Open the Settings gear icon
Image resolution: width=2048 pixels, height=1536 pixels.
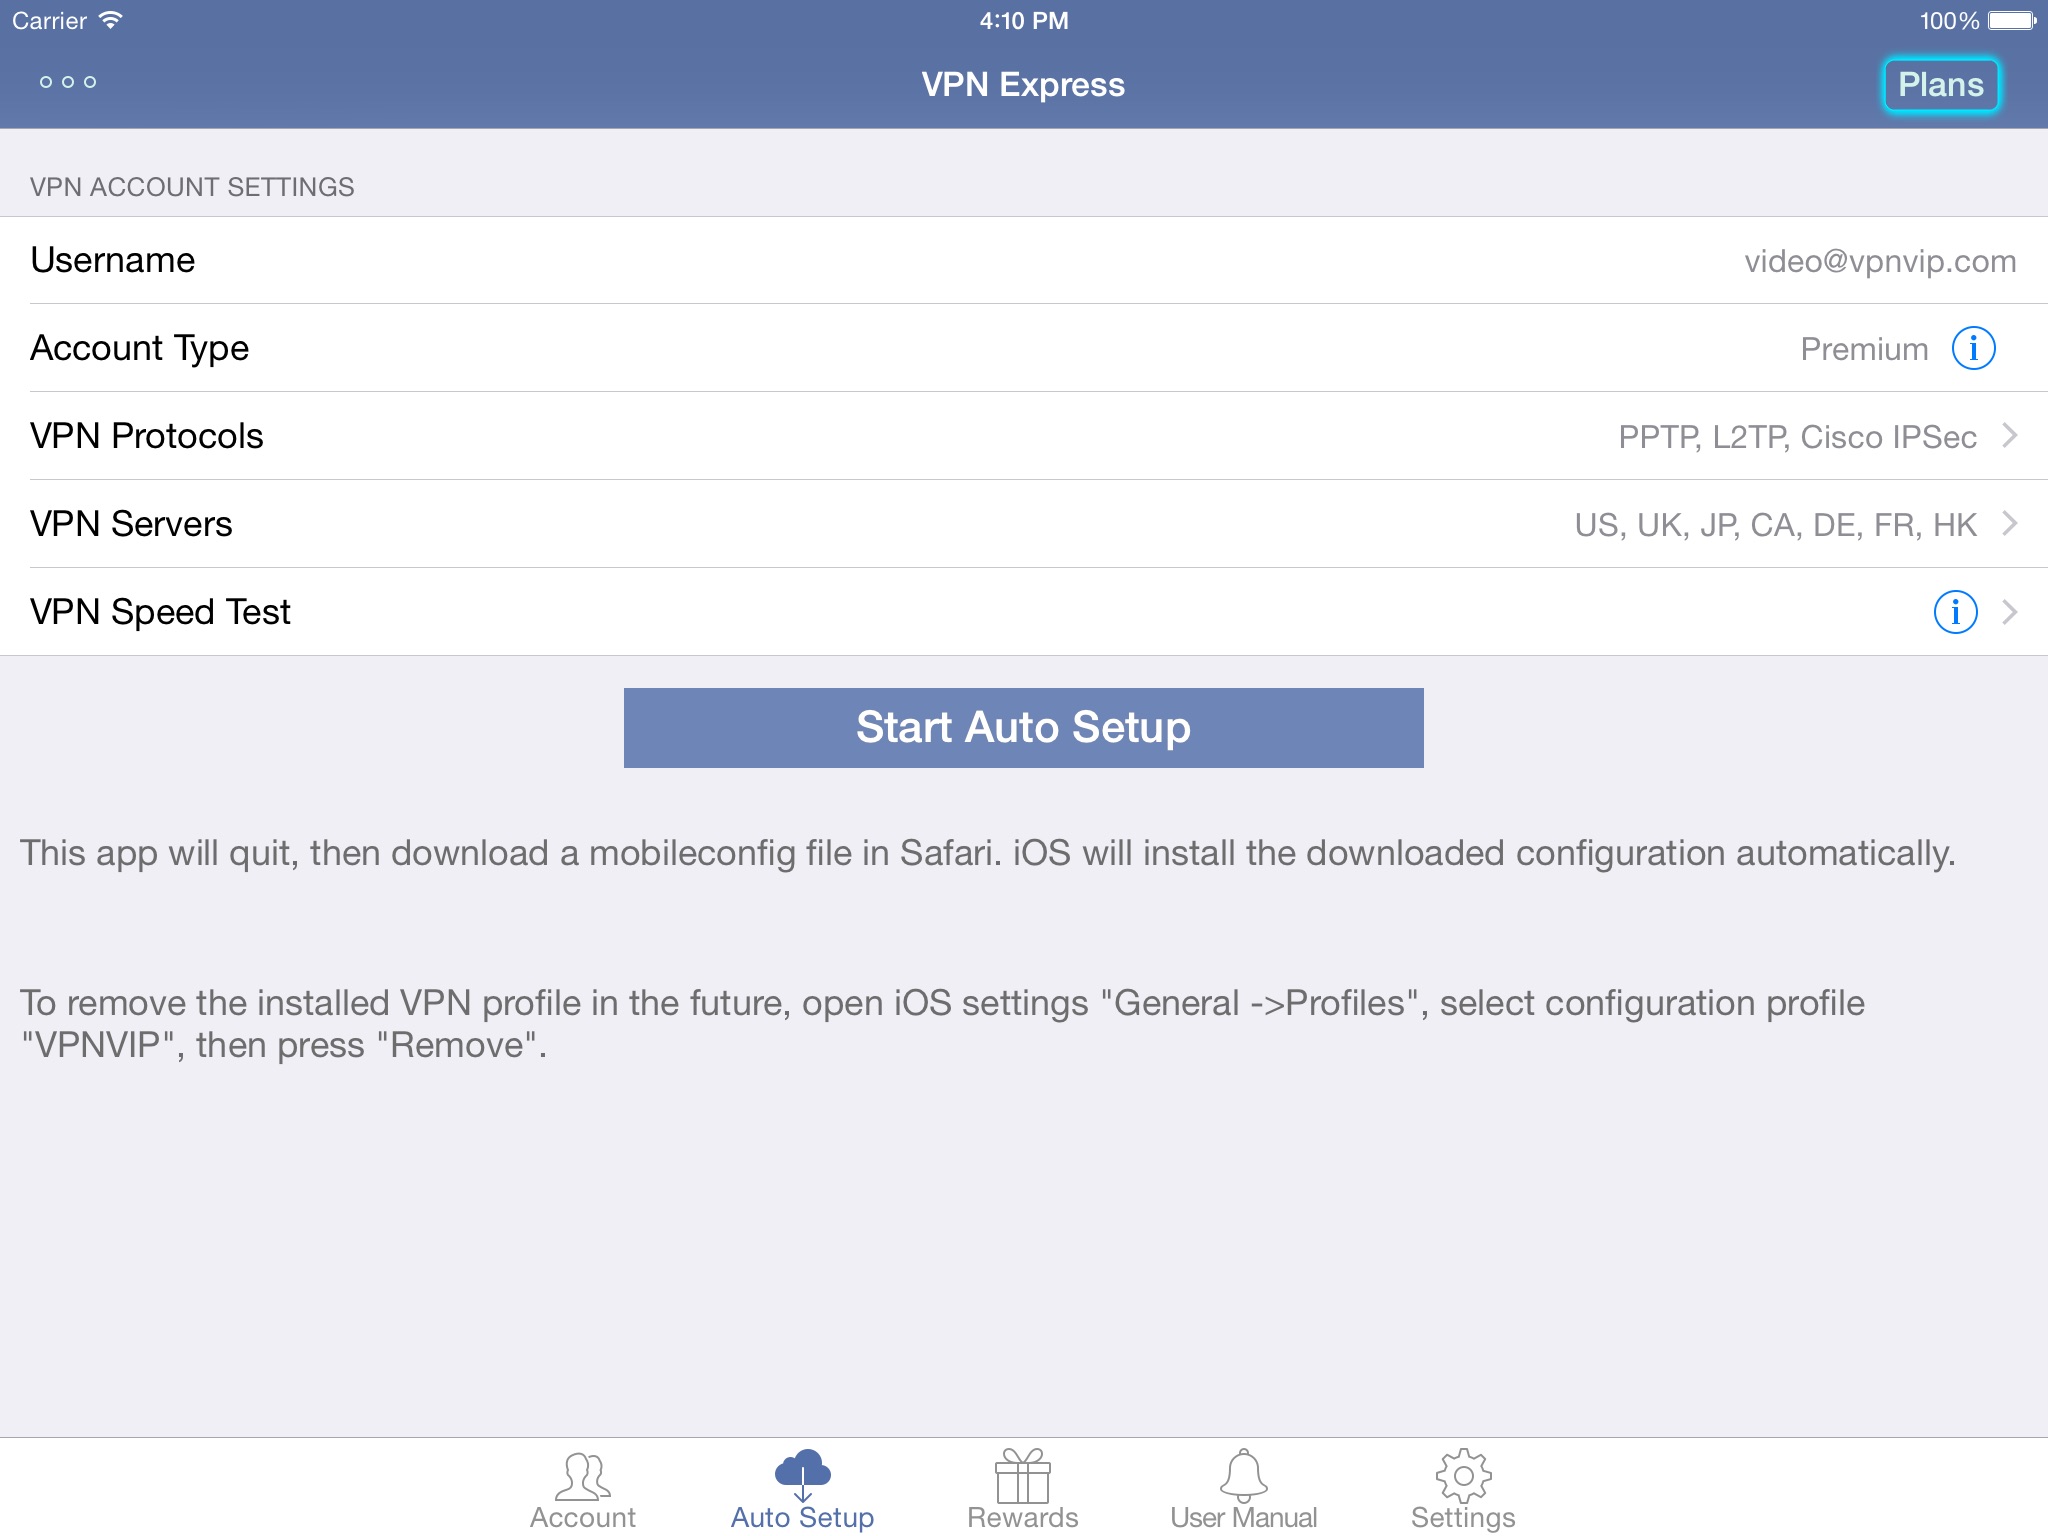pyautogui.click(x=1463, y=1476)
